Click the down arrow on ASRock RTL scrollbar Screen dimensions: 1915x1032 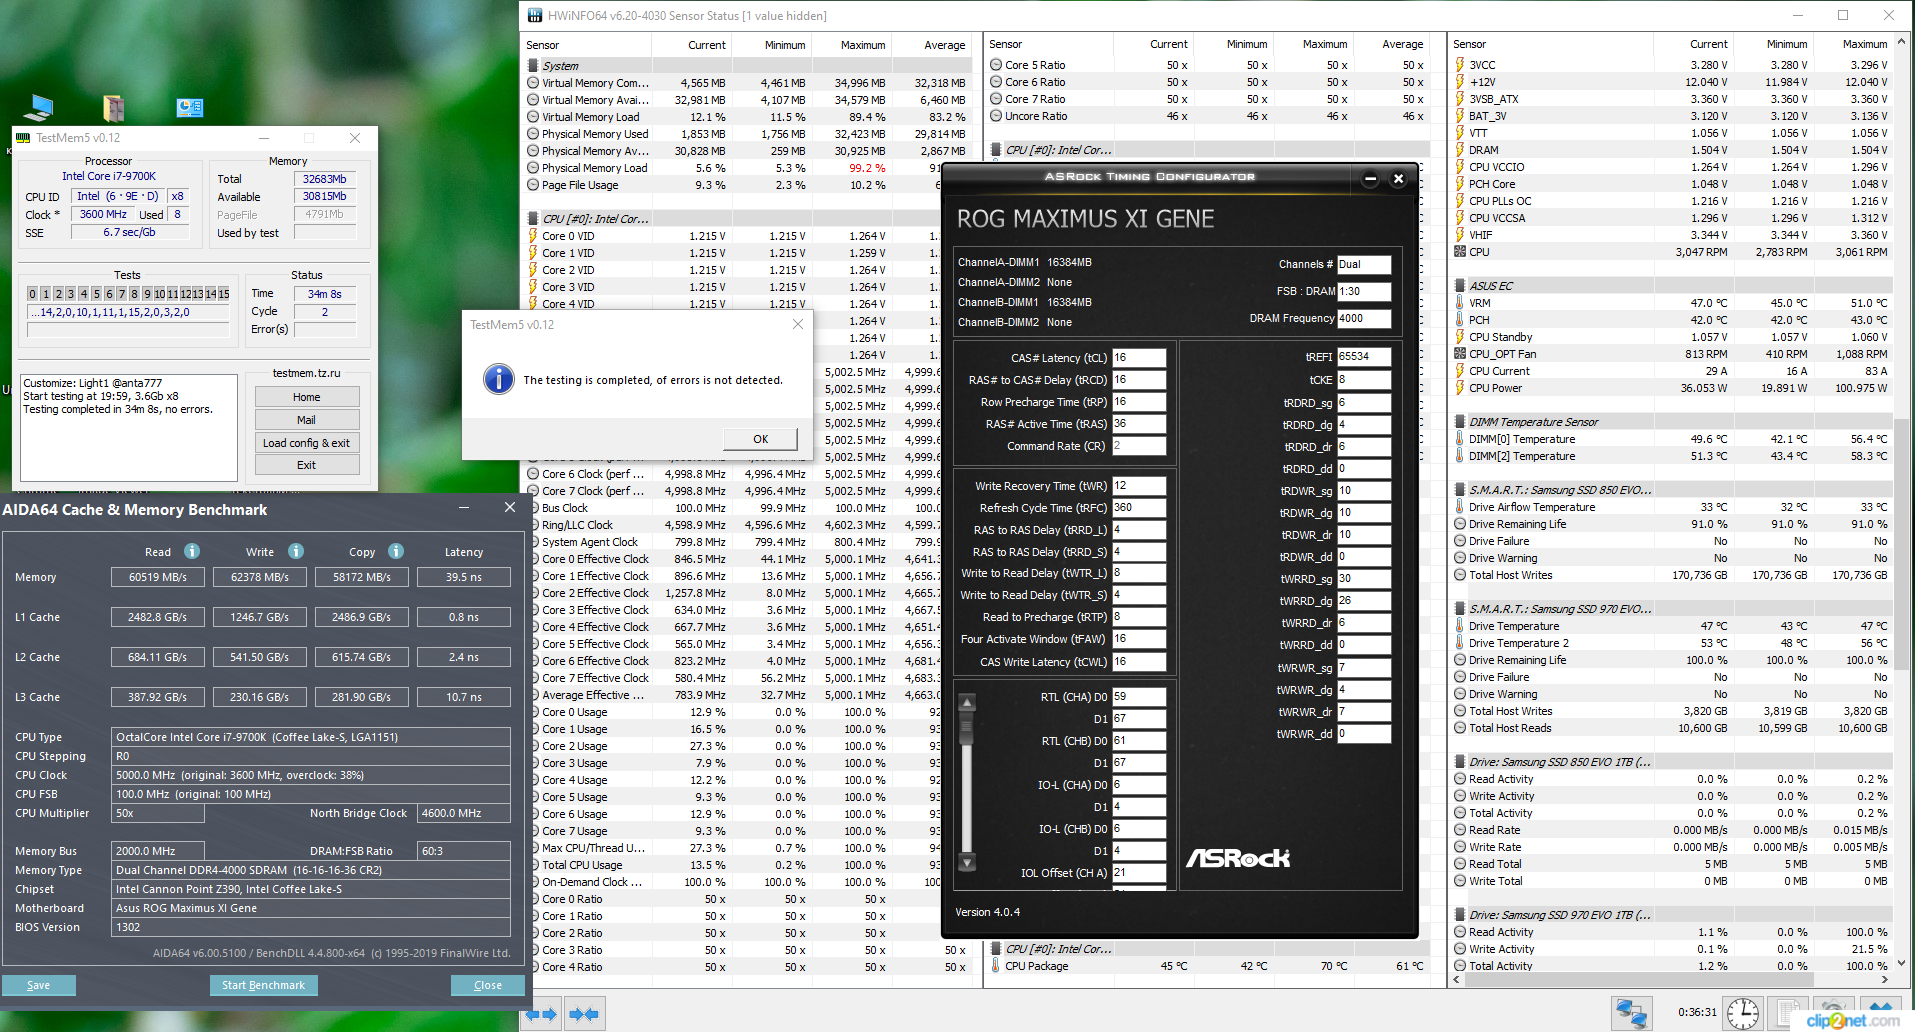[x=967, y=861]
